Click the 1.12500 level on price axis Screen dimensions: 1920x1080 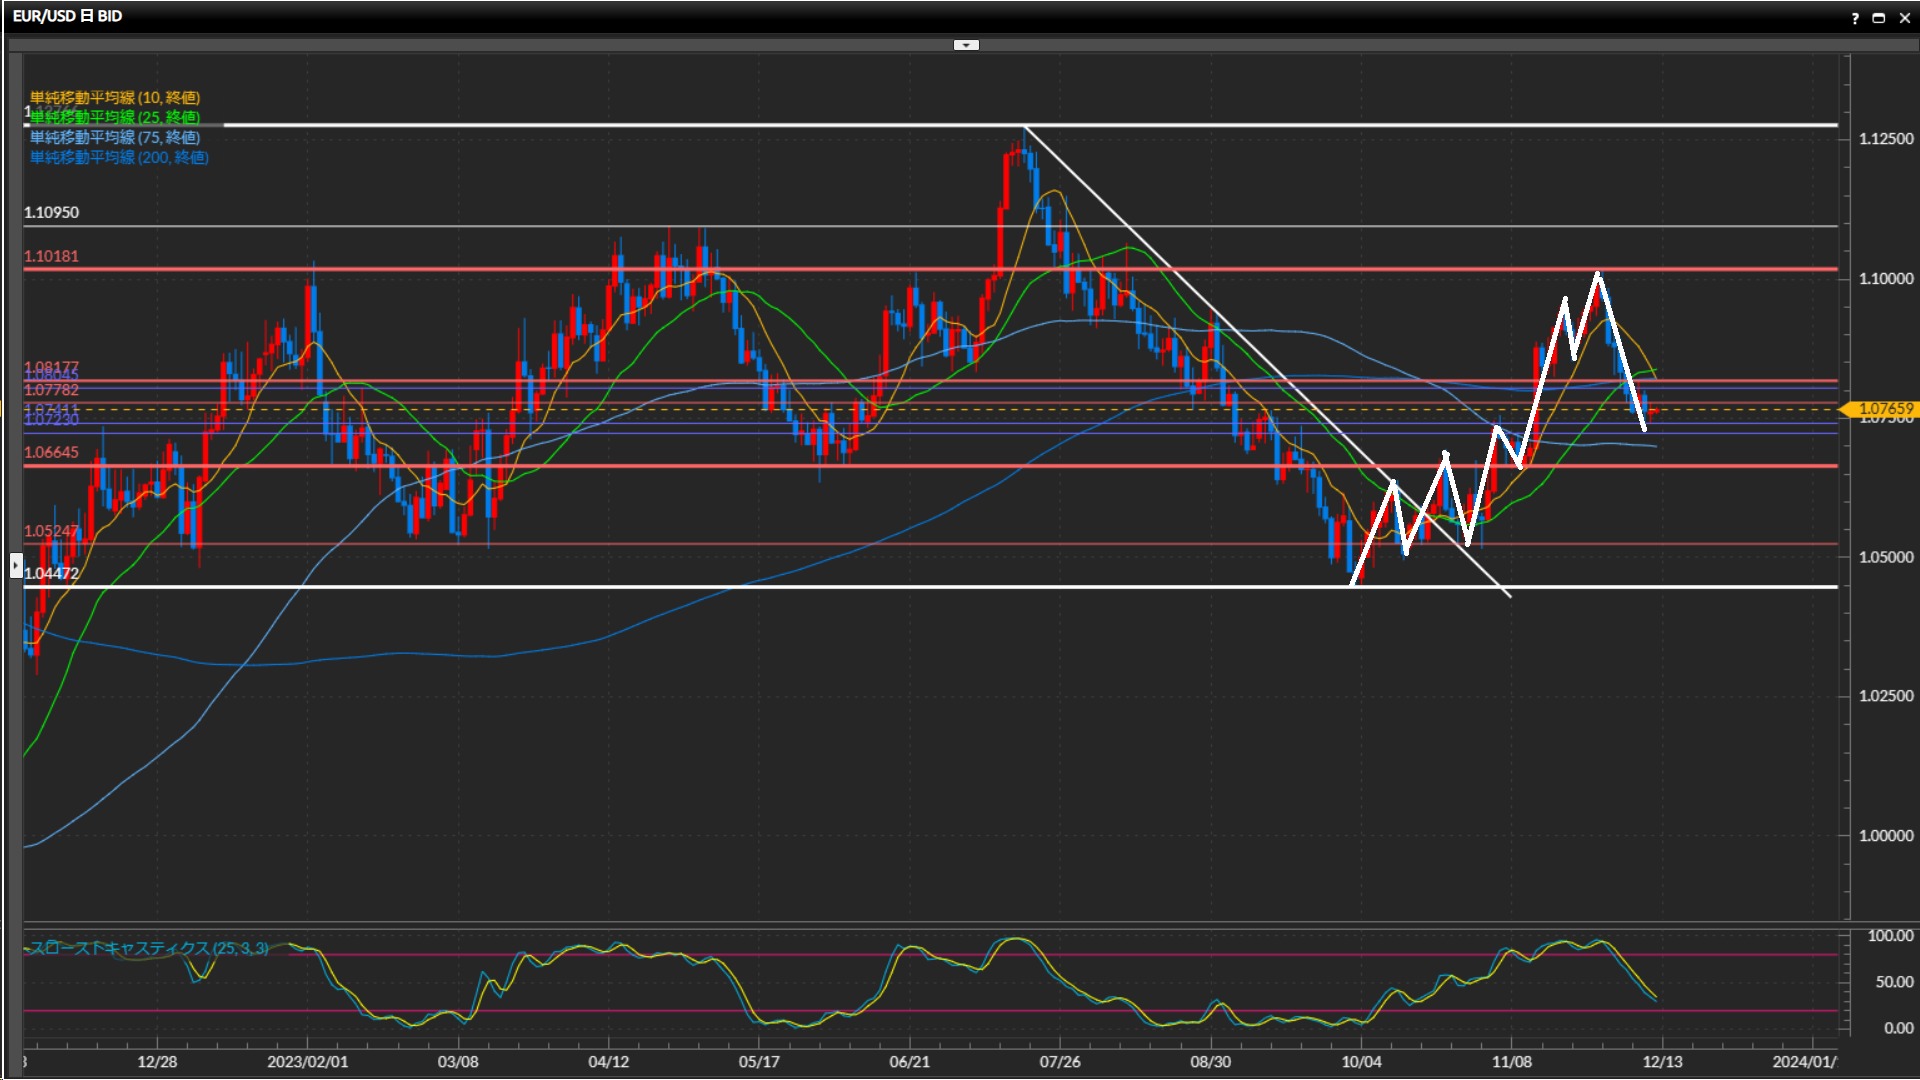click(x=1885, y=139)
